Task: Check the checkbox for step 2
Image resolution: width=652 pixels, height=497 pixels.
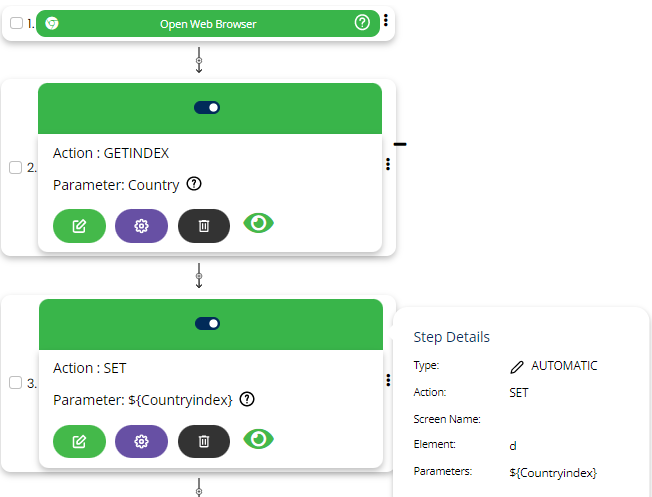Action: [x=16, y=167]
